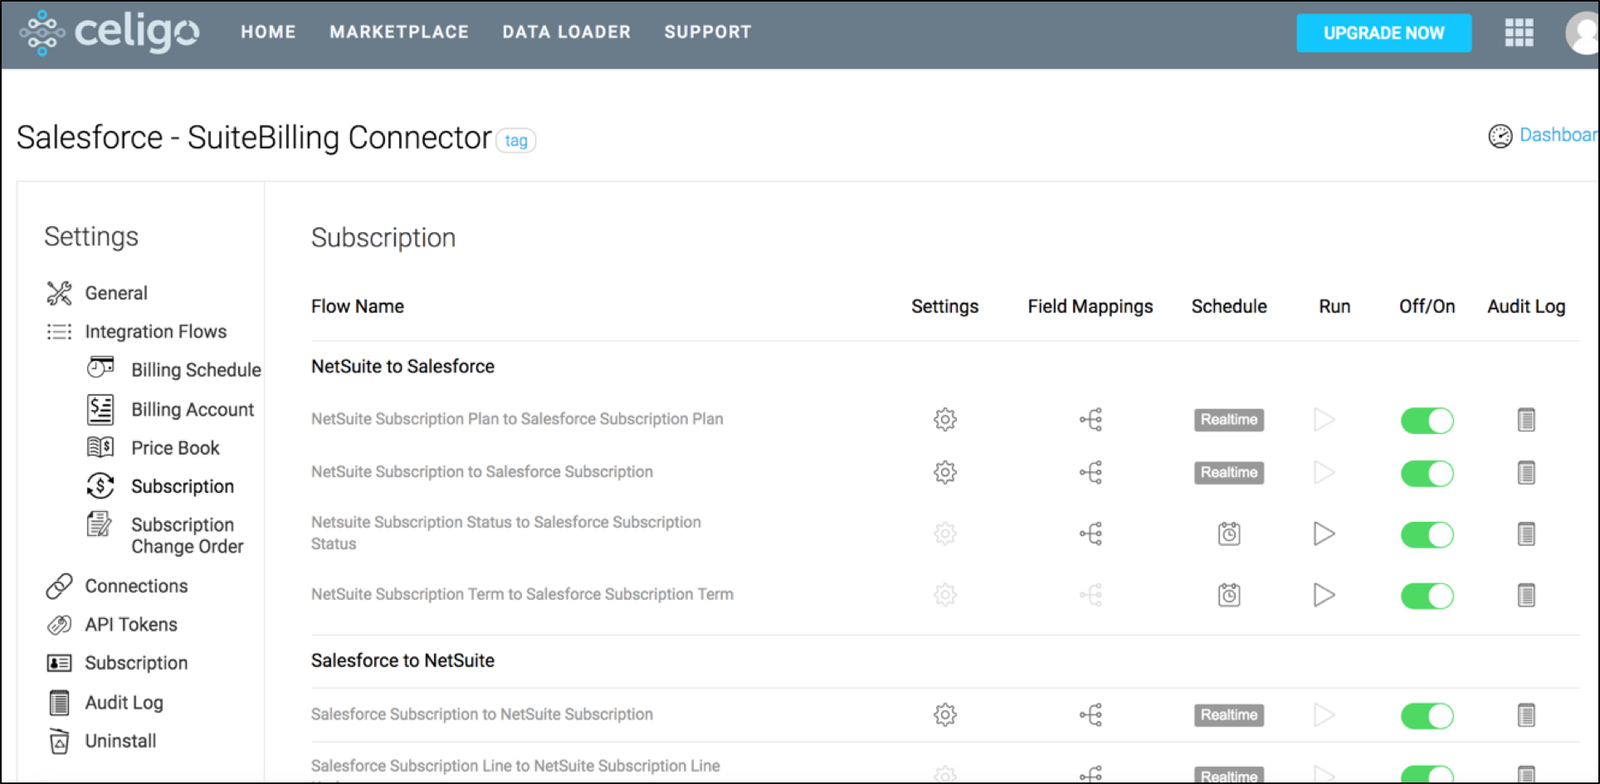Run the Netsuite Subscription Status flow
Screen dimensions: 1600x784
point(1324,534)
